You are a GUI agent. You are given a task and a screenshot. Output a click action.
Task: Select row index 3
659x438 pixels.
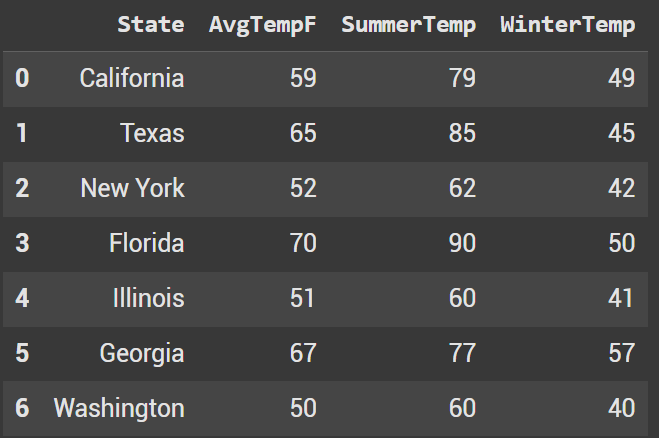[x=22, y=243]
